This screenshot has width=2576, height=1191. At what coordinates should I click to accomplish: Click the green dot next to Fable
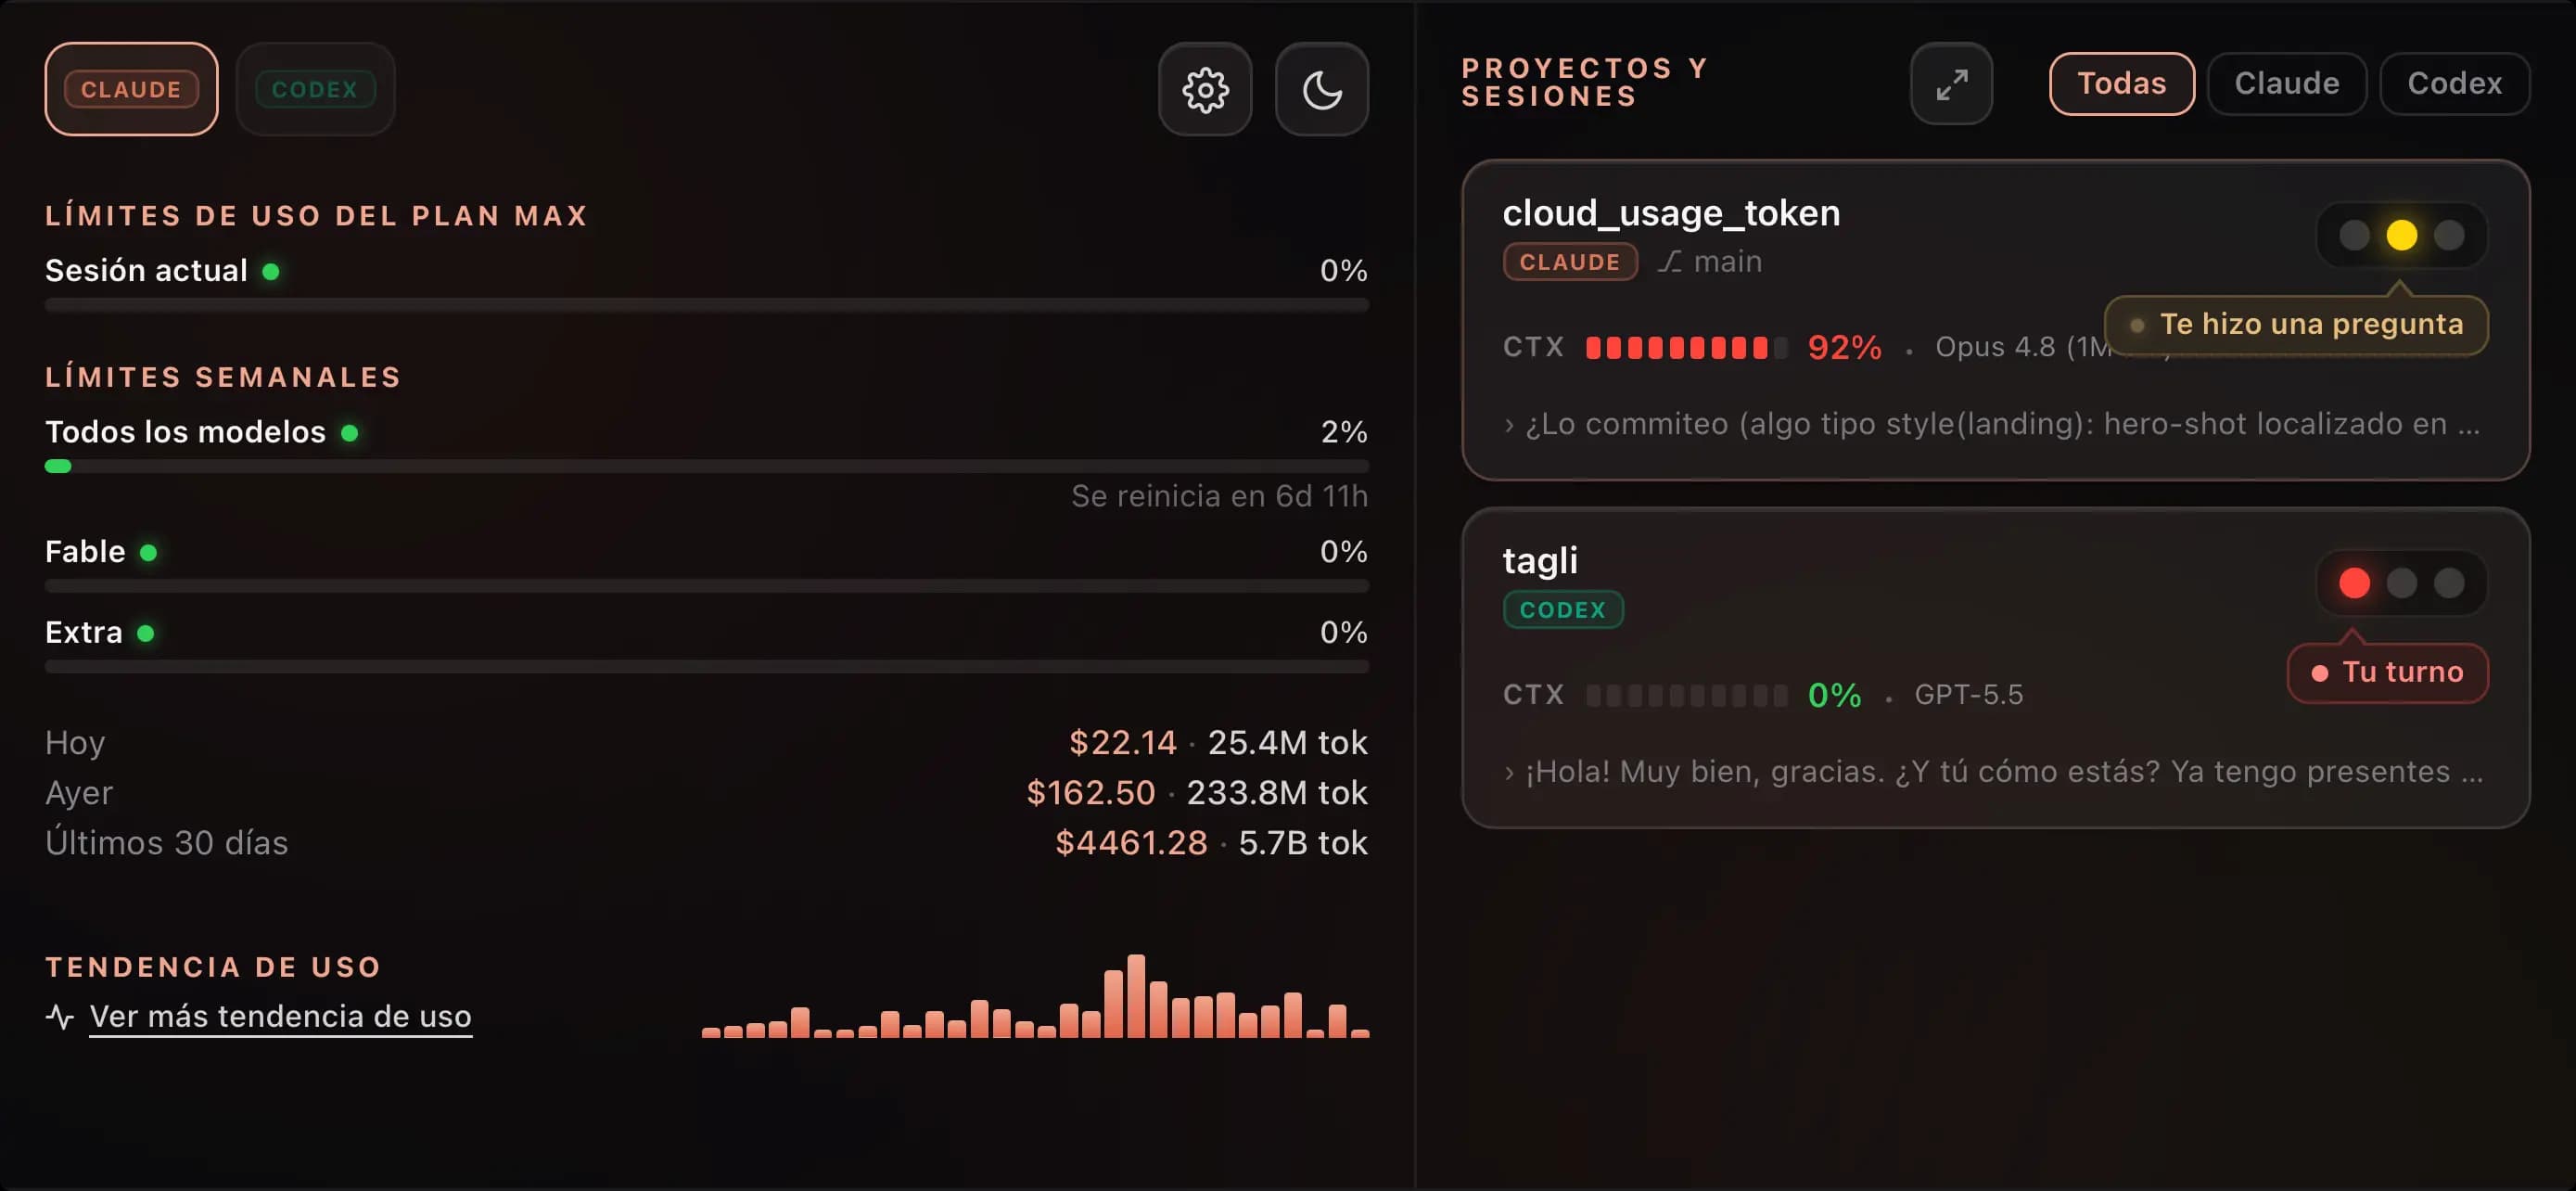coord(148,552)
